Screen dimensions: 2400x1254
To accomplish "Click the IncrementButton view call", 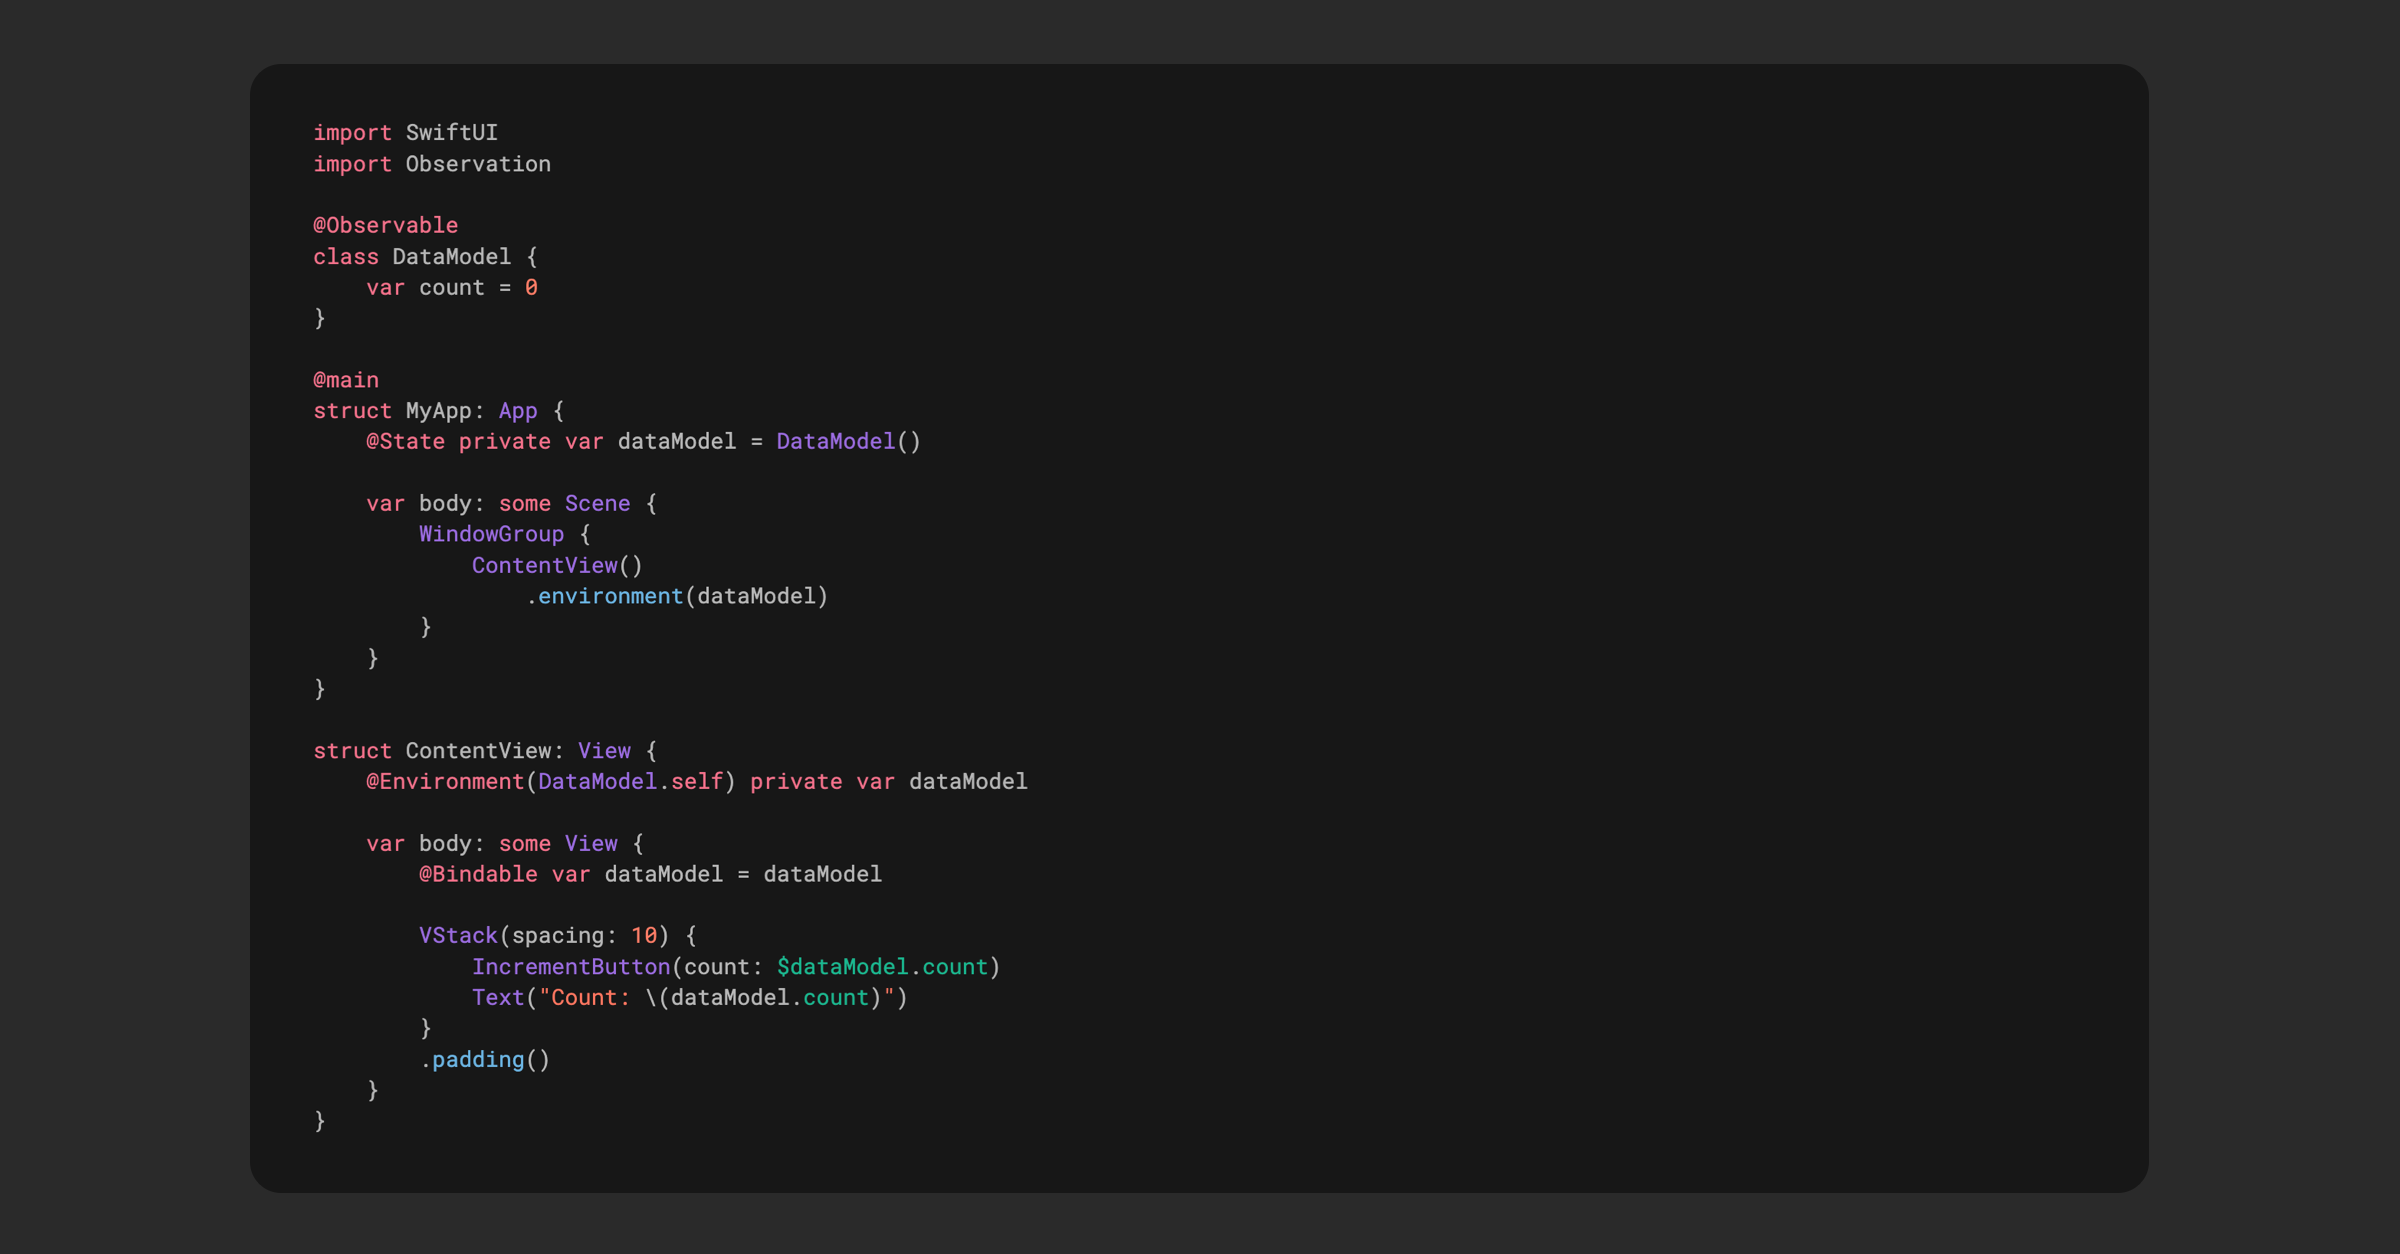I will click(x=571, y=966).
